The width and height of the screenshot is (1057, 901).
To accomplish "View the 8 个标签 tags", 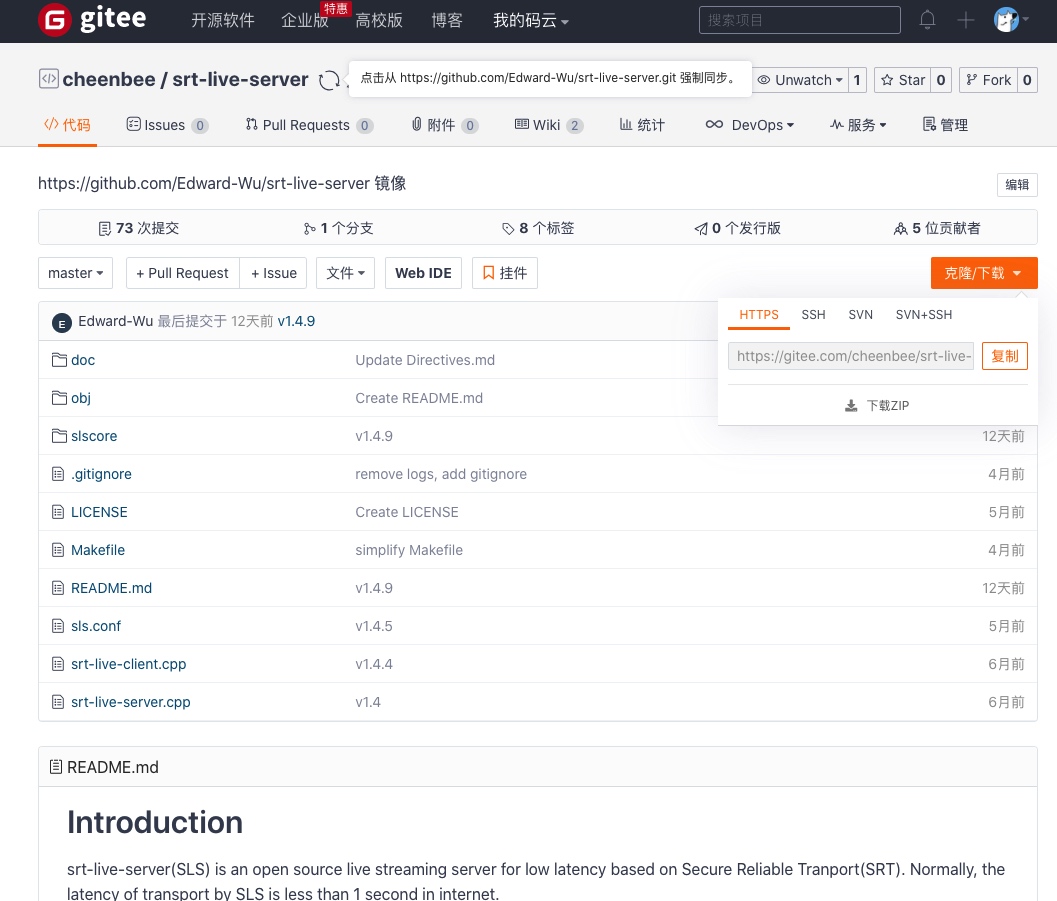I will [x=537, y=228].
